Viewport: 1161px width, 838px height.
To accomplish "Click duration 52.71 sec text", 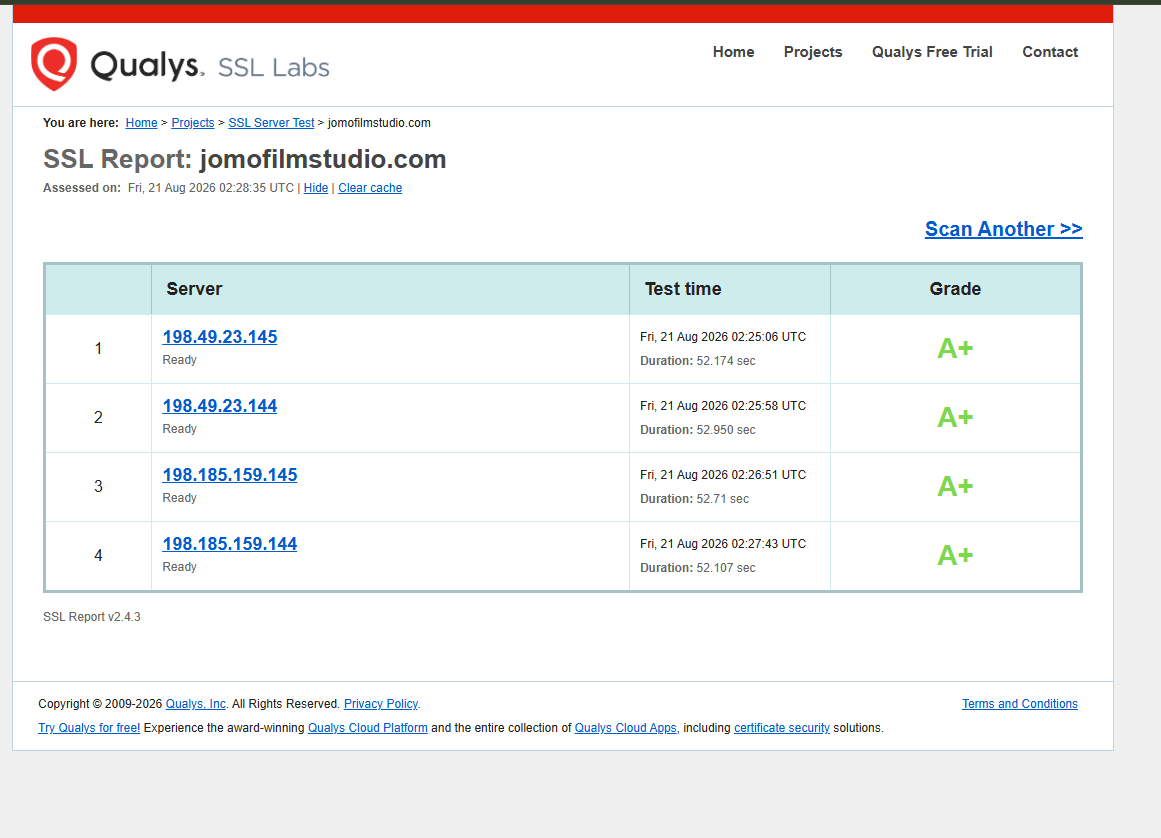I will pyautogui.click(x=695, y=499).
